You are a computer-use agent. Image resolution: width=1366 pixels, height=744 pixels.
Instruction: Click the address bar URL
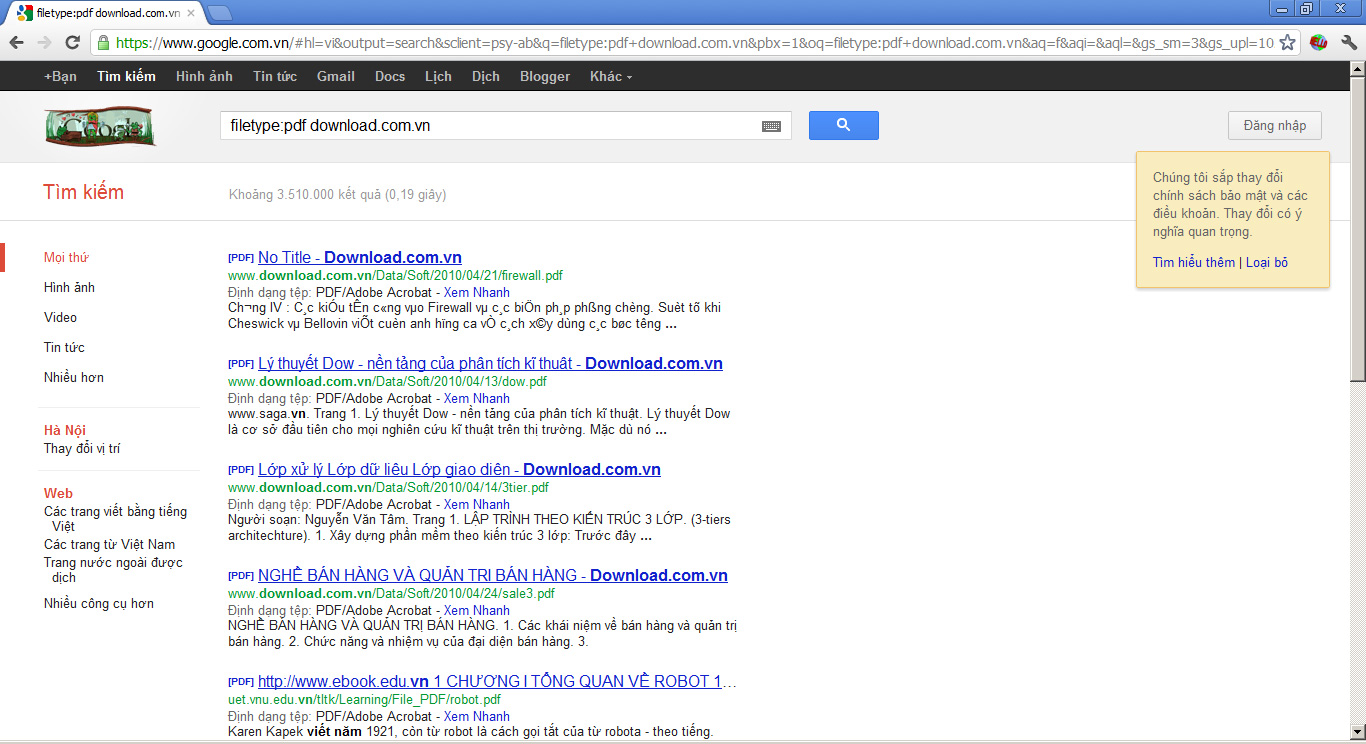click(694, 43)
